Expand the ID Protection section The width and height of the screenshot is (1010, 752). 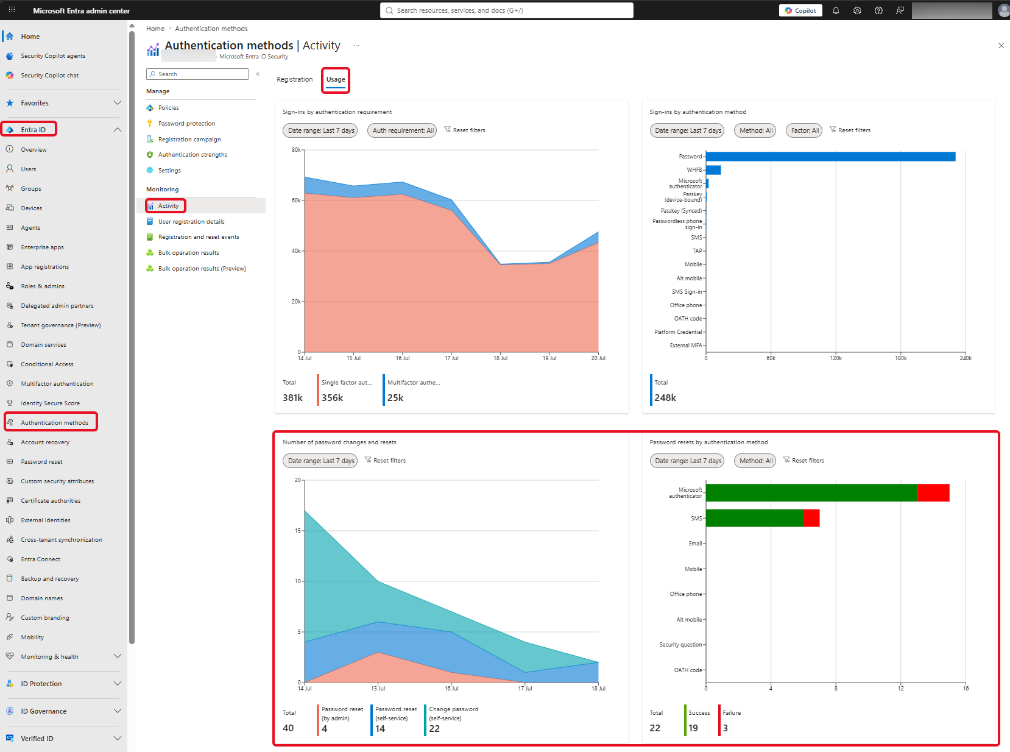point(117,683)
